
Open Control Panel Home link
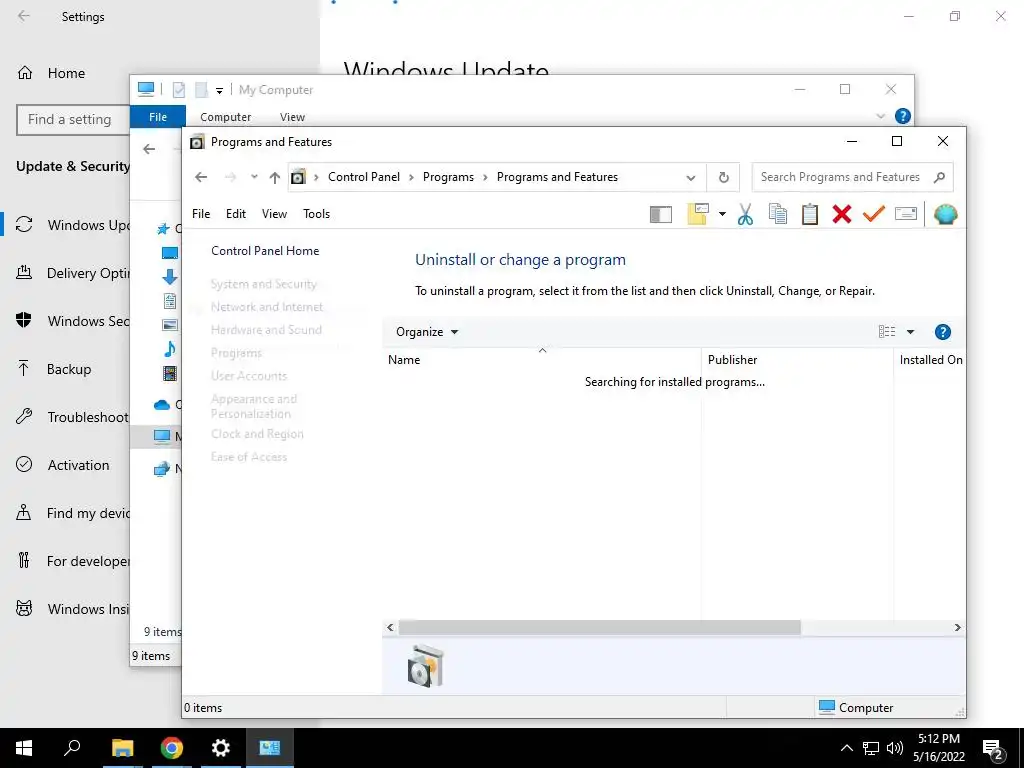coord(265,251)
